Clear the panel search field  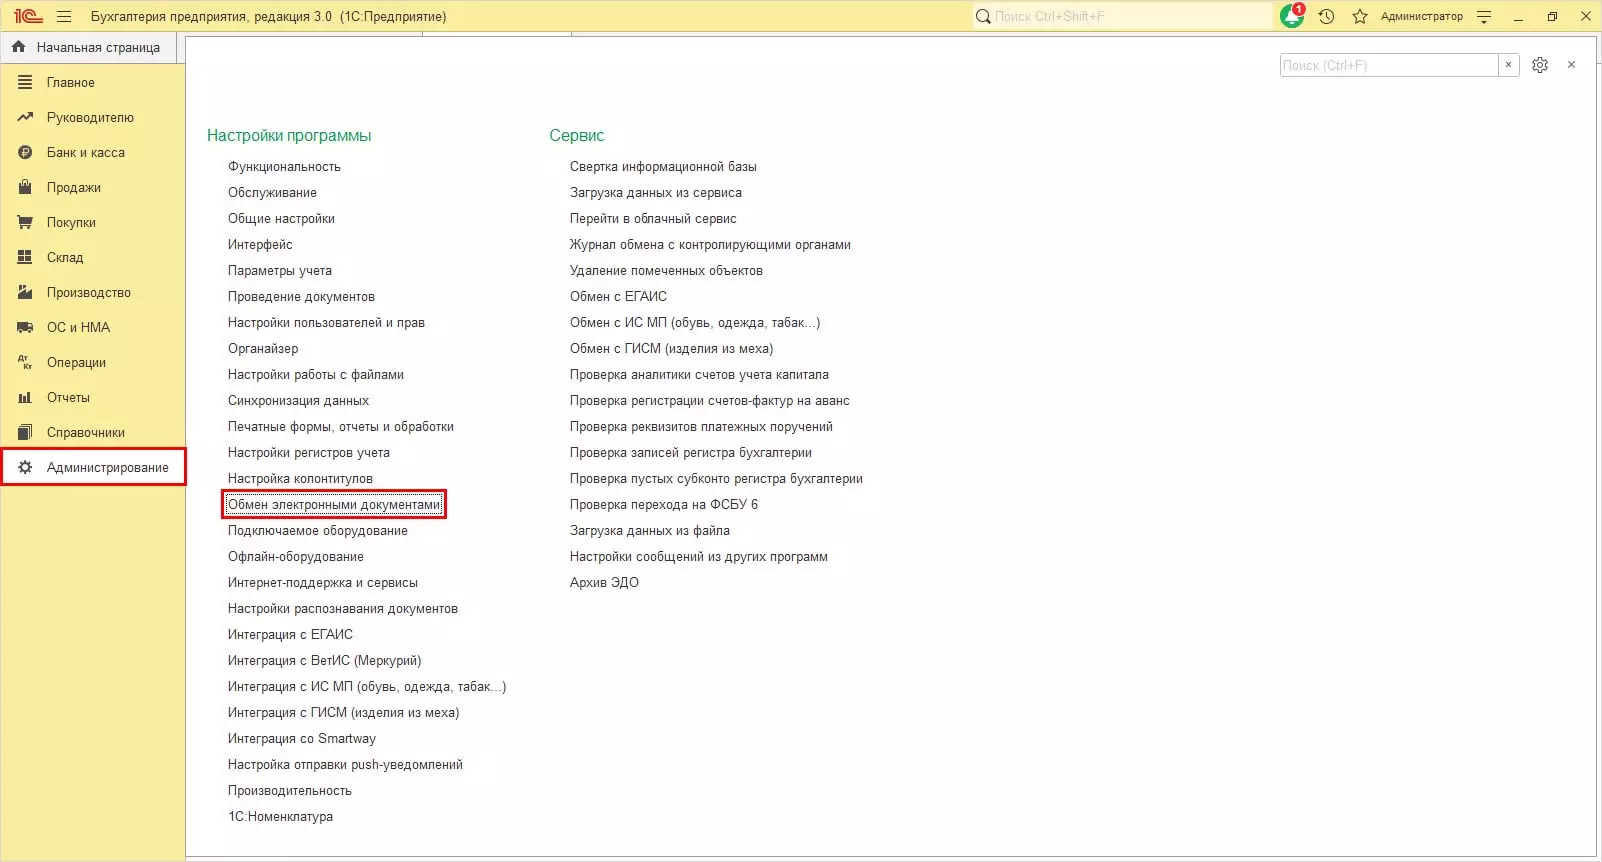[1508, 65]
